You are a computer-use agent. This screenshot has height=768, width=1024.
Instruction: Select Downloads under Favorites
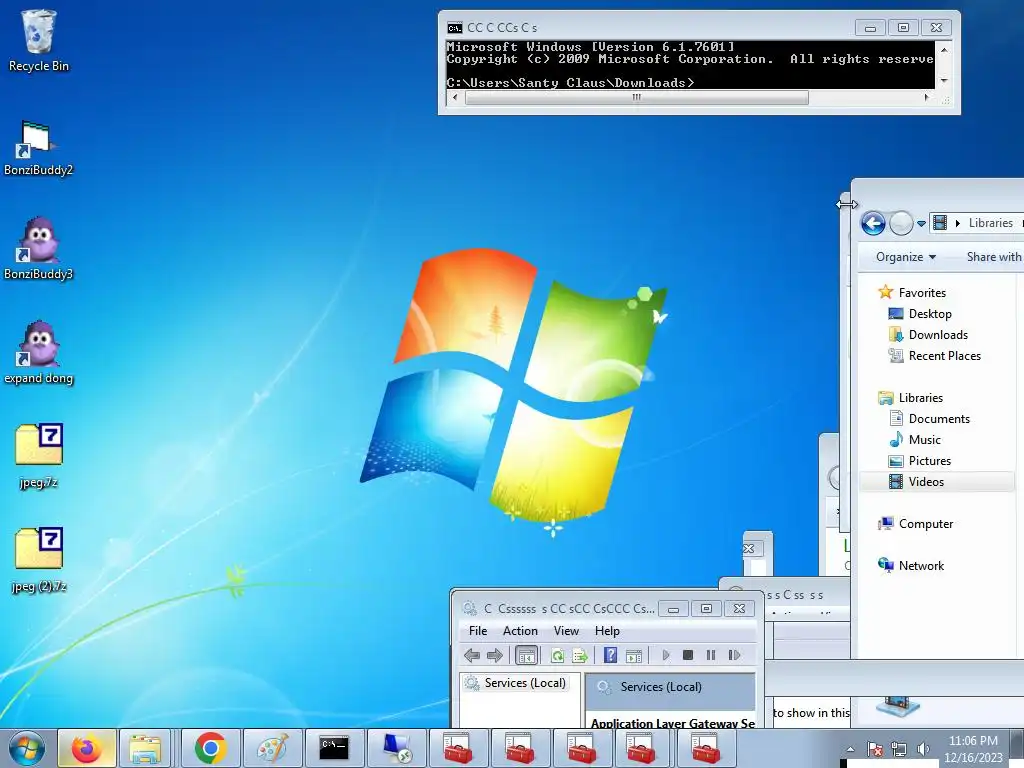pyautogui.click(x=928, y=334)
